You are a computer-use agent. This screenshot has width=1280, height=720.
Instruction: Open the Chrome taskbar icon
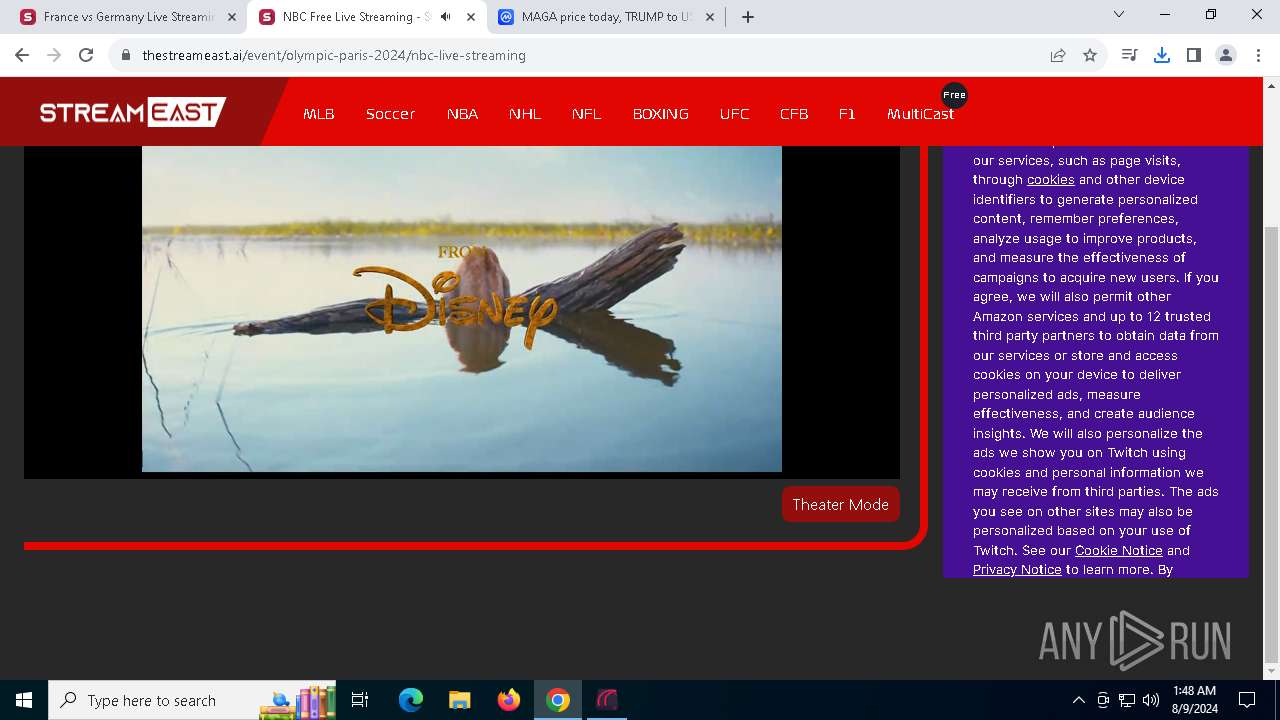click(x=558, y=700)
